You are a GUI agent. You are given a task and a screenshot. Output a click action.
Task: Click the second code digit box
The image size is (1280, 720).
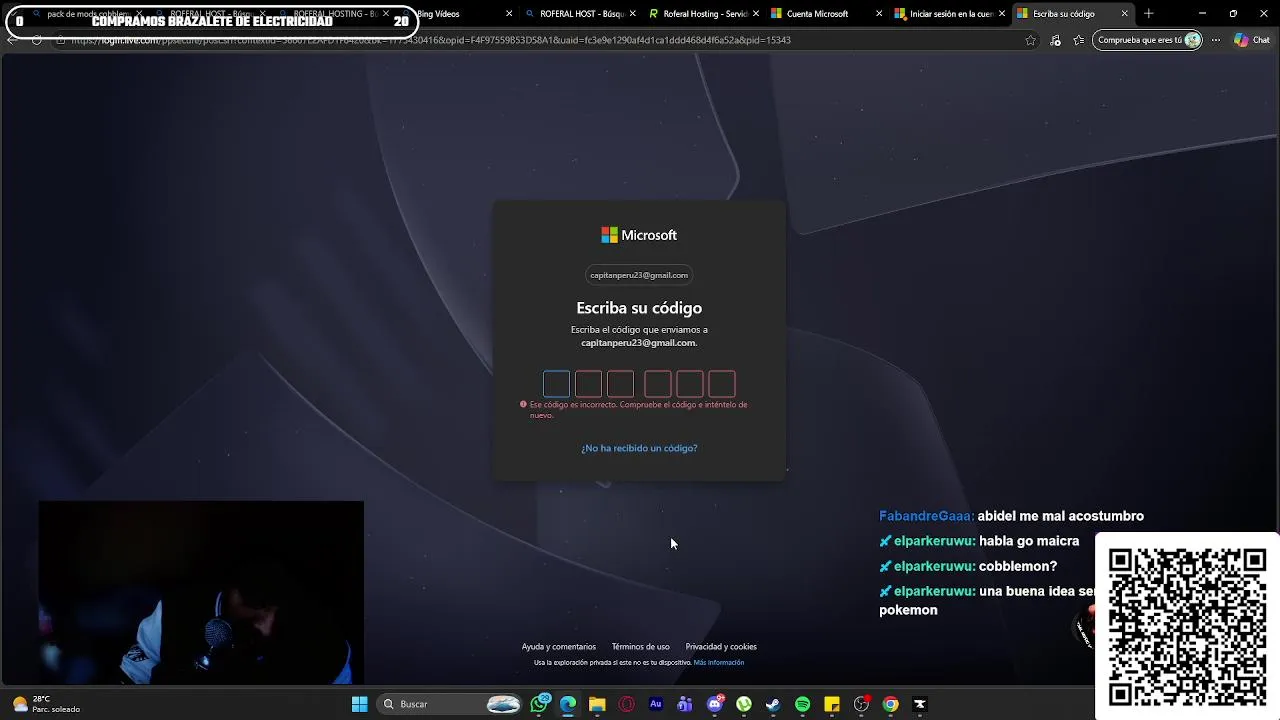coord(589,384)
